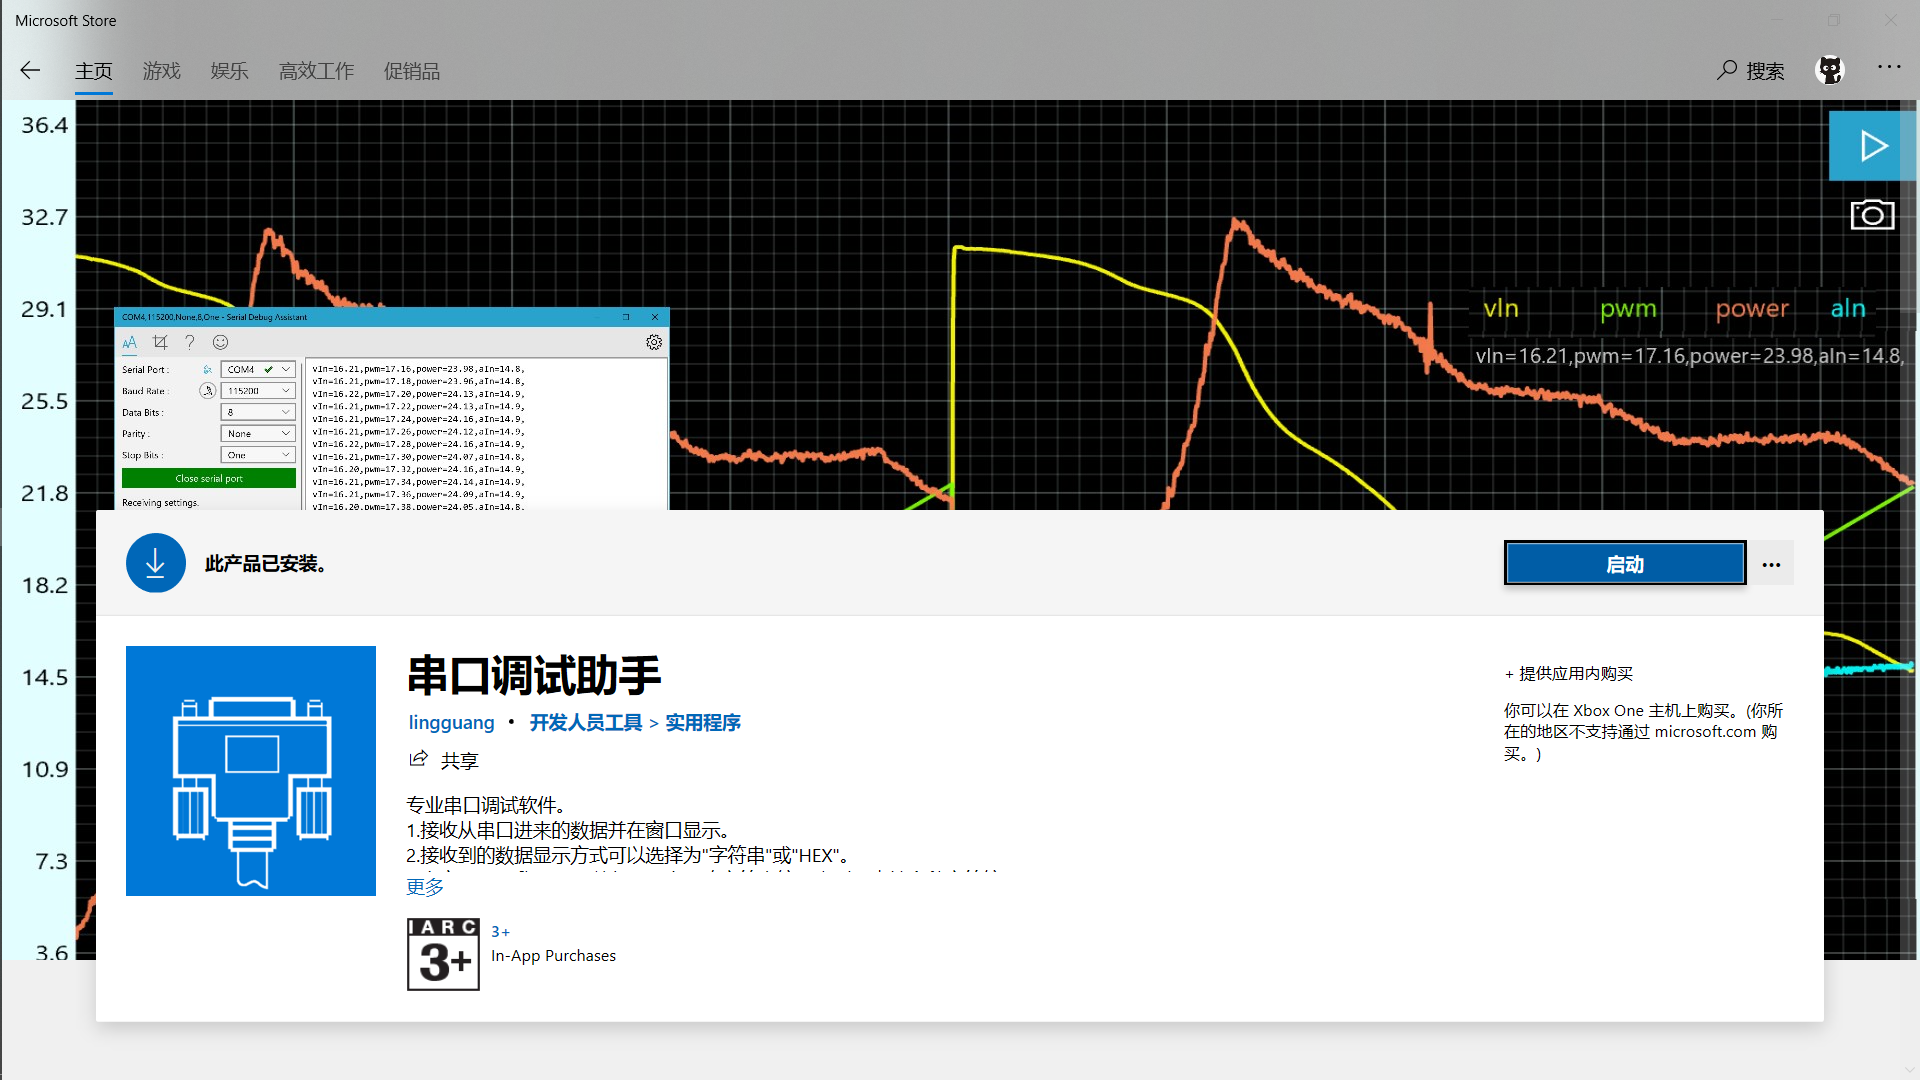Toggle the Close serial port button
This screenshot has height=1080, width=1920.
pyautogui.click(x=208, y=479)
